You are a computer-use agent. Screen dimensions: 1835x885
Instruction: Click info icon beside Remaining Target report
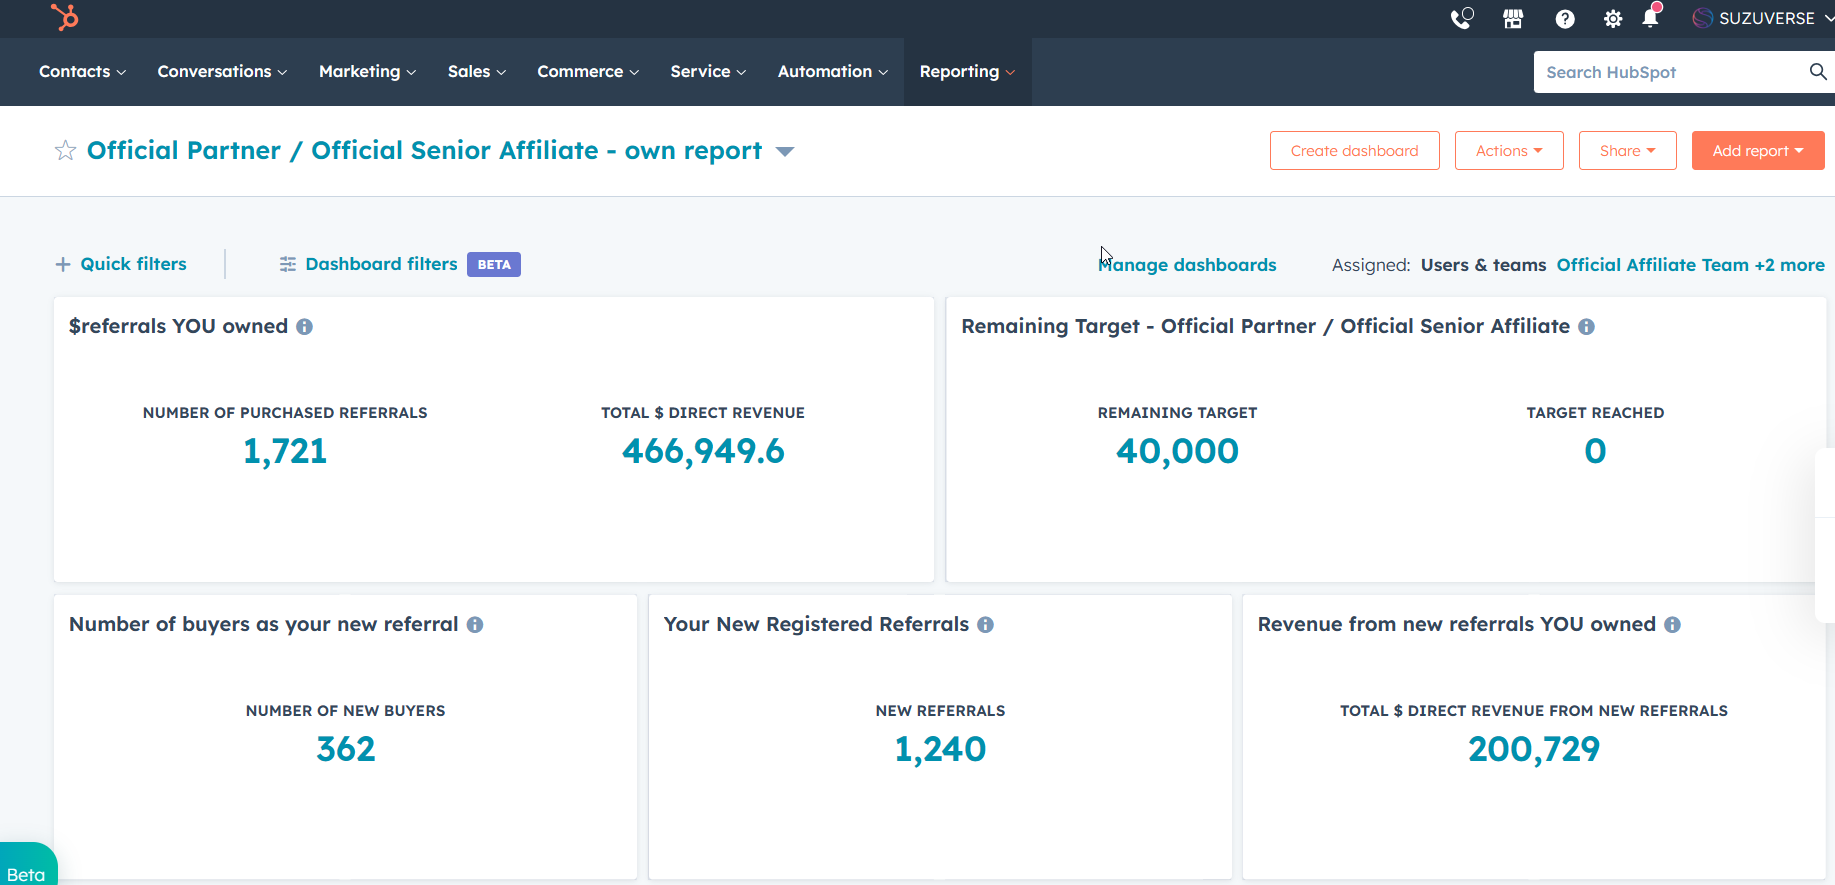(1586, 327)
